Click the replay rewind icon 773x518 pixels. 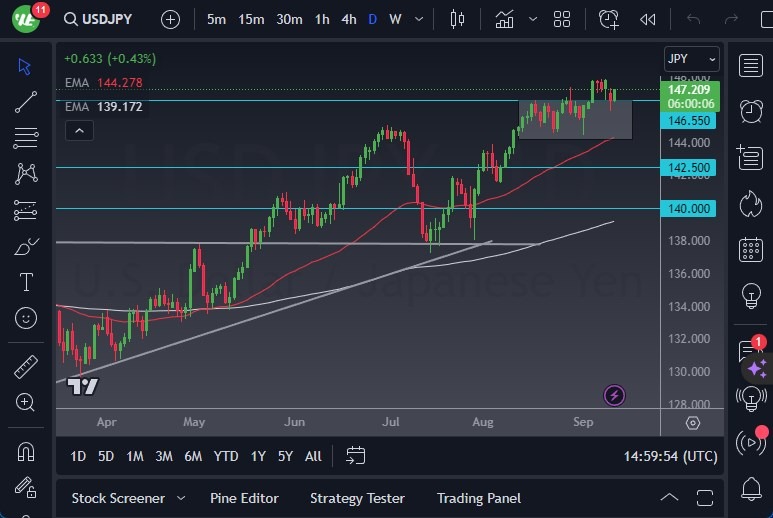(x=648, y=19)
